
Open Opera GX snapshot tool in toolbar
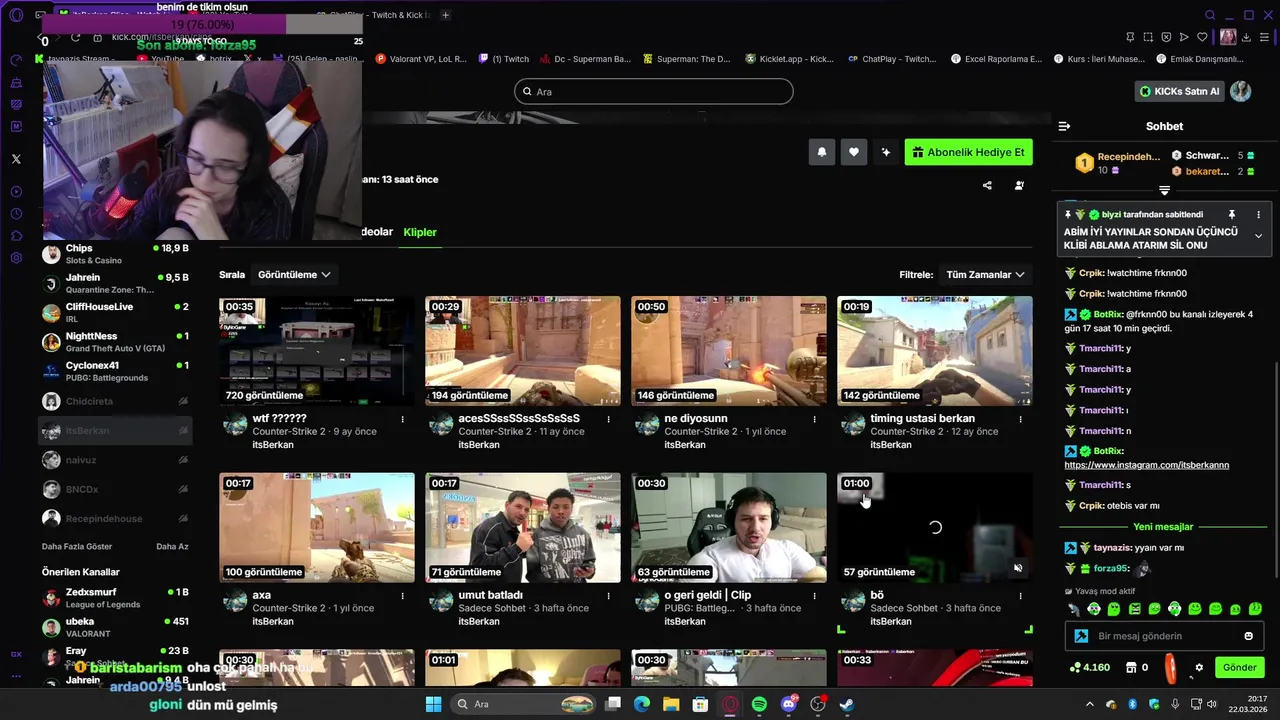[x=1146, y=37]
